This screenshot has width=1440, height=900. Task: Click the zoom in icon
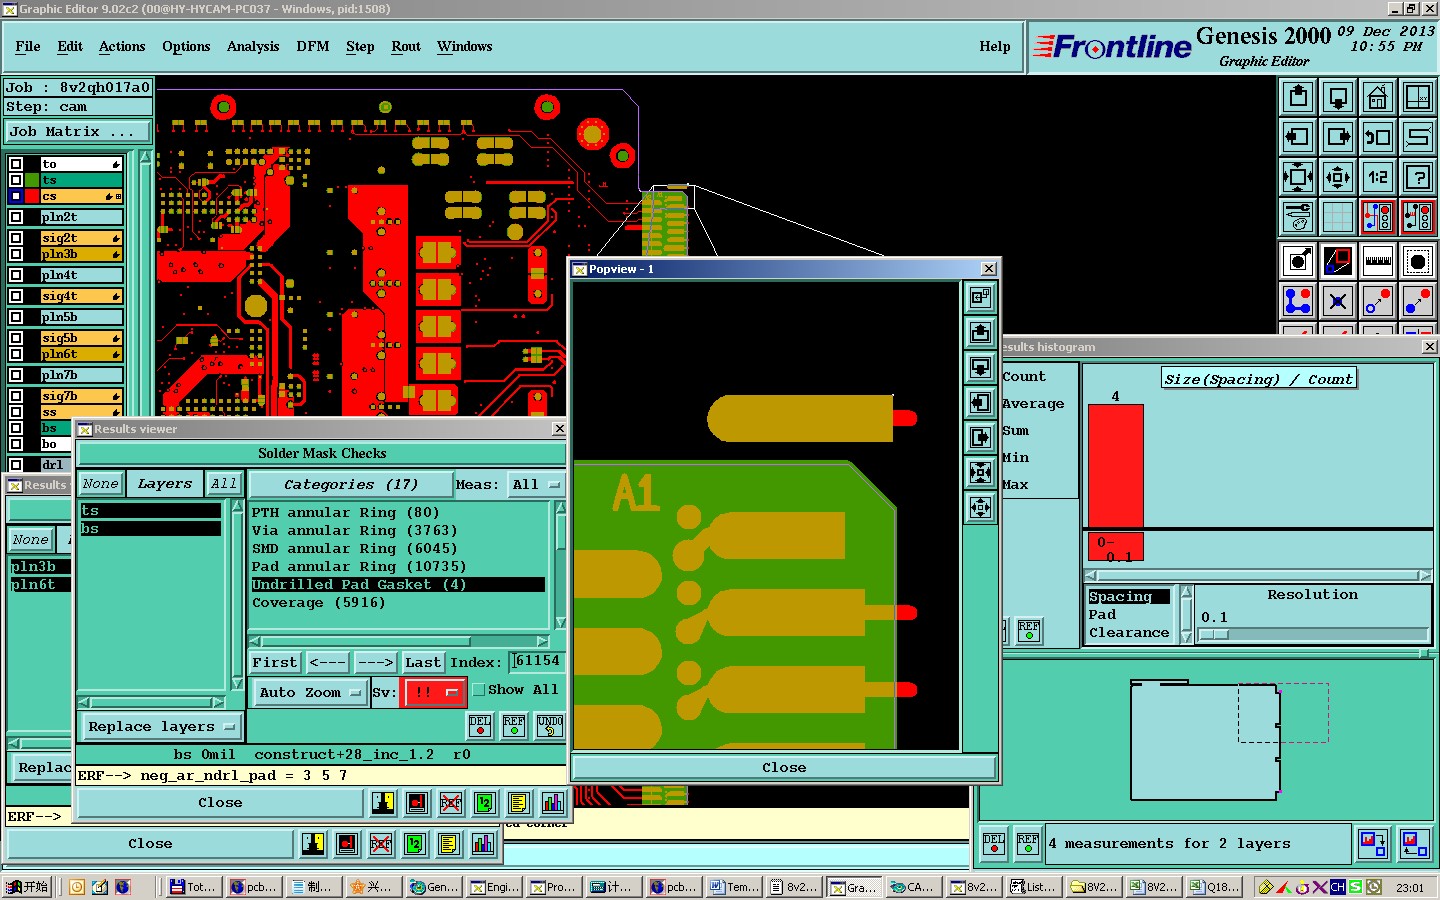point(1298,177)
